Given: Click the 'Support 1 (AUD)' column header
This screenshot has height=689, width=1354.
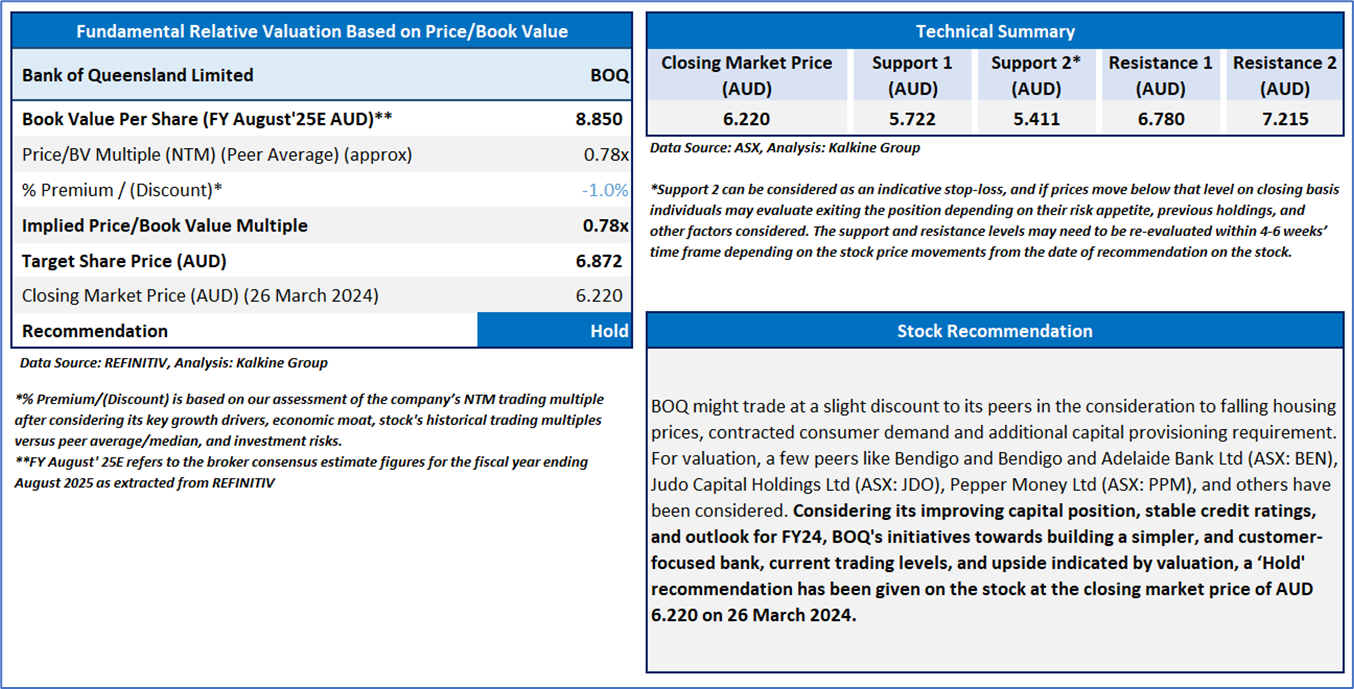Looking at the screenshot, I should (912, 75).
